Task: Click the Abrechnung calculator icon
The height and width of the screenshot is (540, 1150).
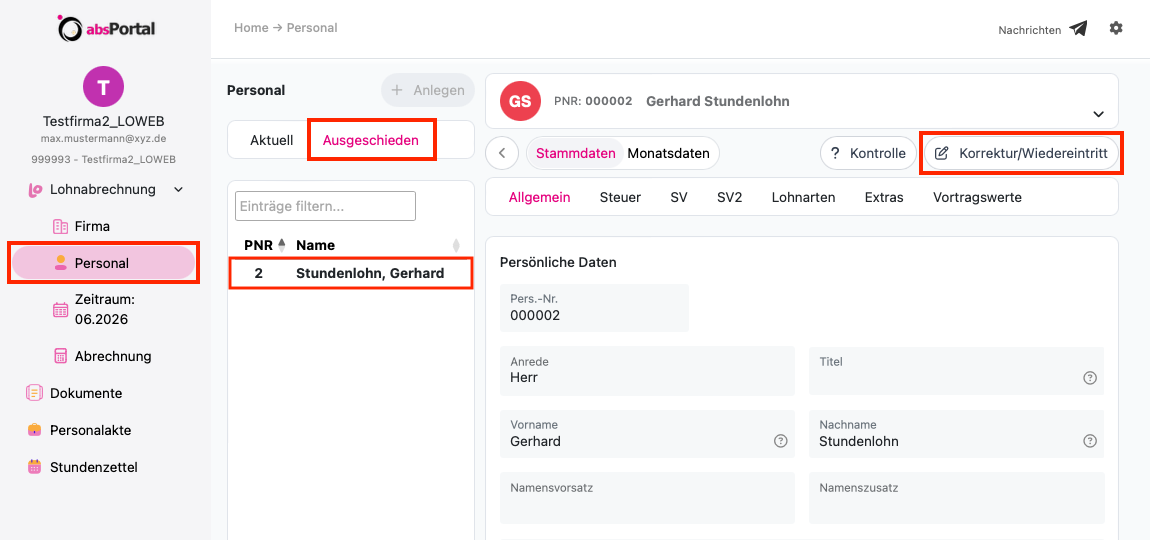Action: [x=60, y=356]
